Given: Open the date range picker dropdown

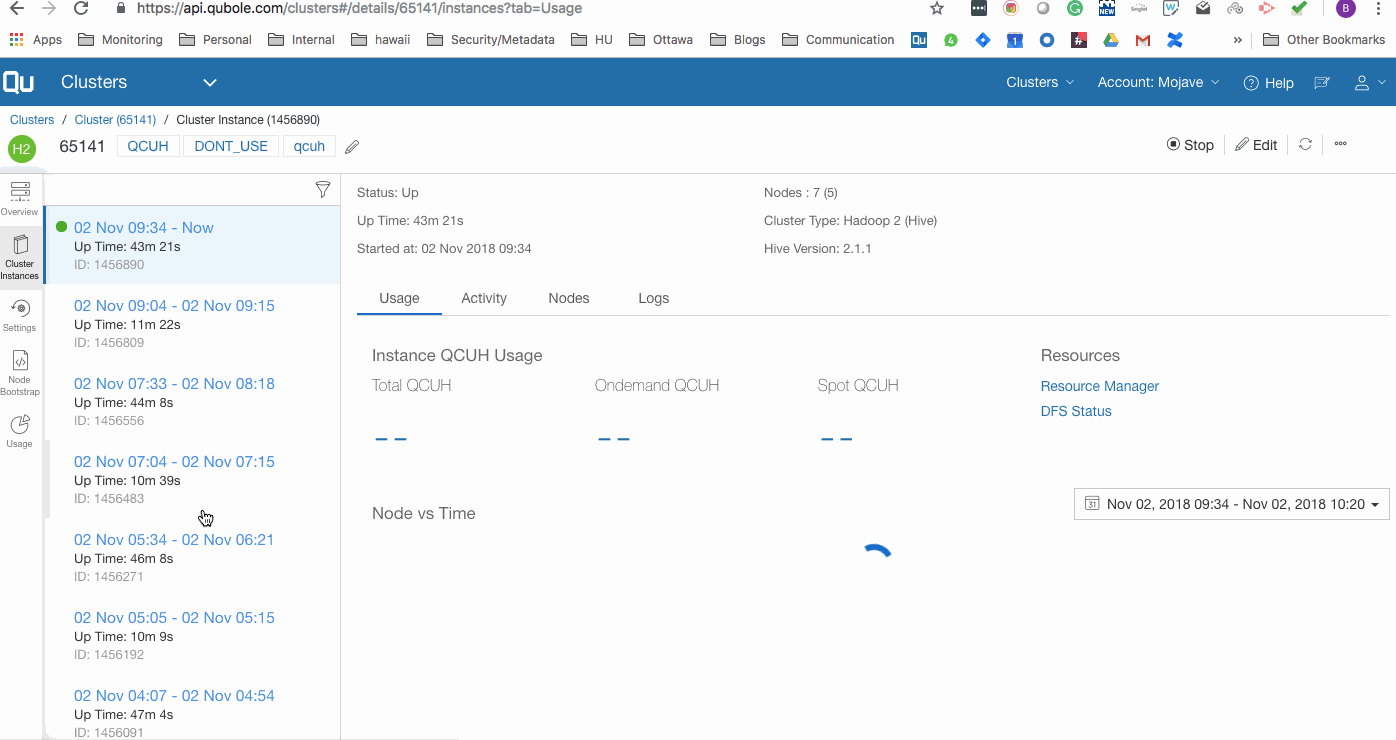Looking at the screenshot, I should (x=1231, y=504).
